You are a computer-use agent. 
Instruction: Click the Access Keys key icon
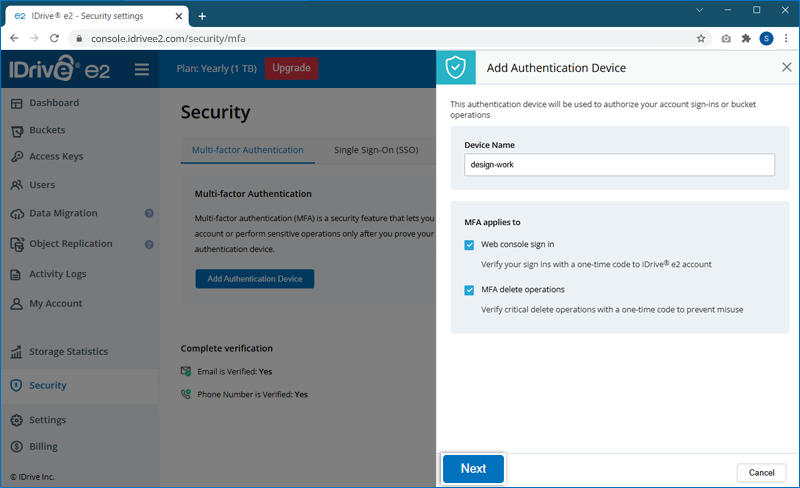click(x=17, y=157)
